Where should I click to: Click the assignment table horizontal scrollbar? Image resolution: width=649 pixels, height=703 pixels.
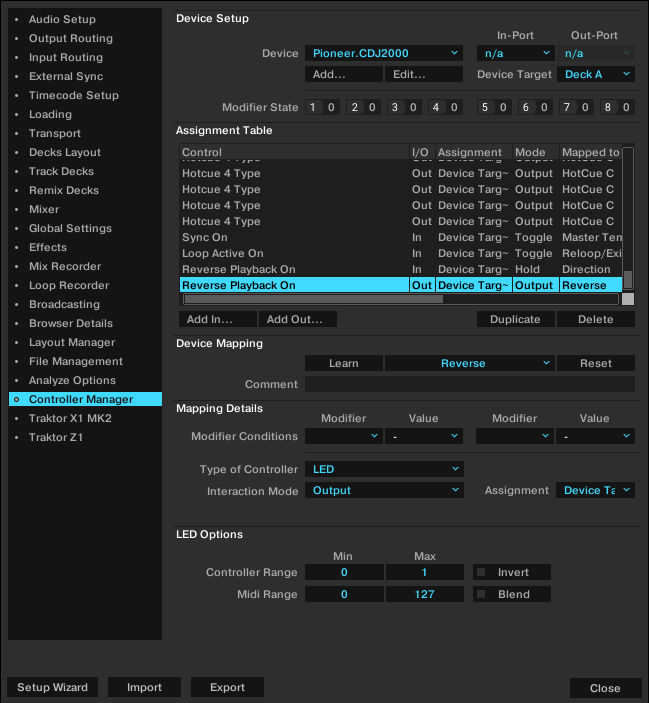312,298
